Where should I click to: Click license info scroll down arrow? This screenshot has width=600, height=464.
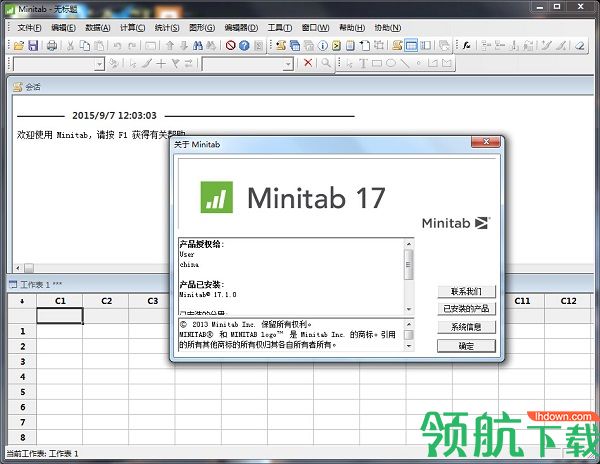coord(408,309)
